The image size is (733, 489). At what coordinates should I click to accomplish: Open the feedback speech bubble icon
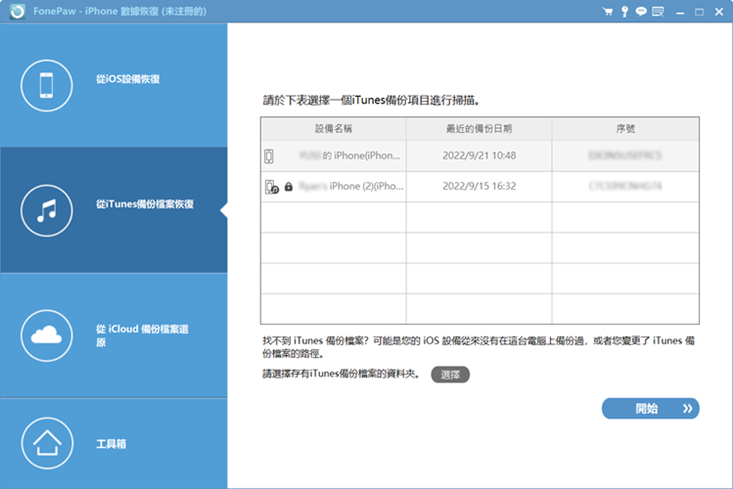click(x=639, y=12)
